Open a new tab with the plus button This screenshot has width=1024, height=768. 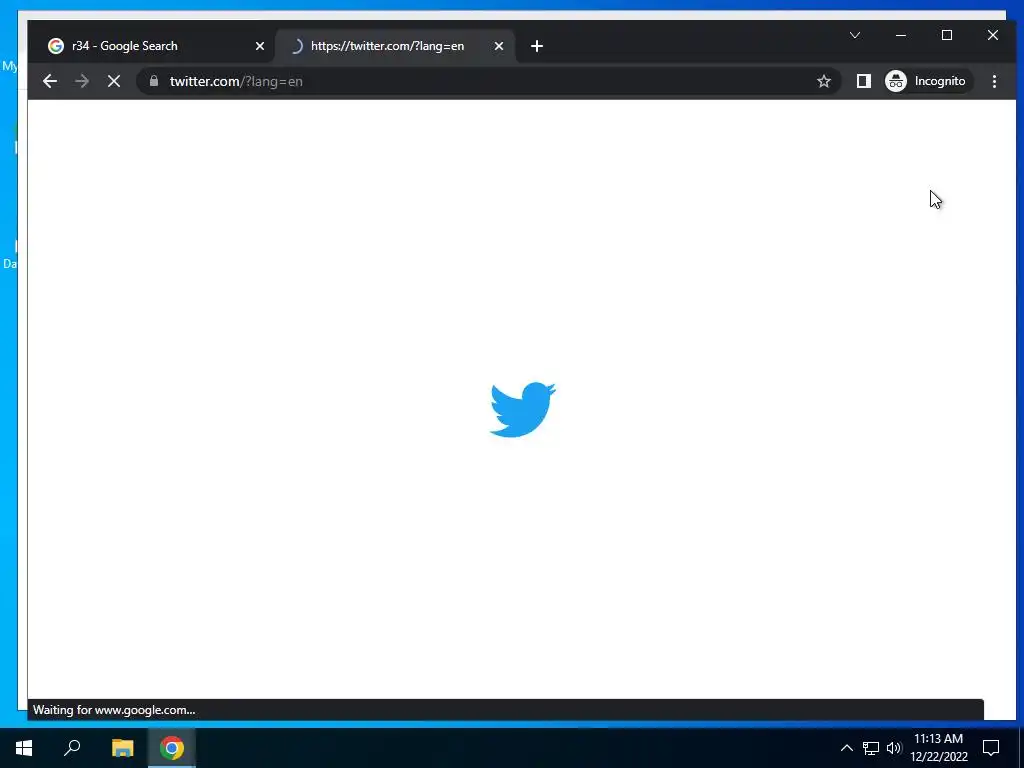coord(537,46)
